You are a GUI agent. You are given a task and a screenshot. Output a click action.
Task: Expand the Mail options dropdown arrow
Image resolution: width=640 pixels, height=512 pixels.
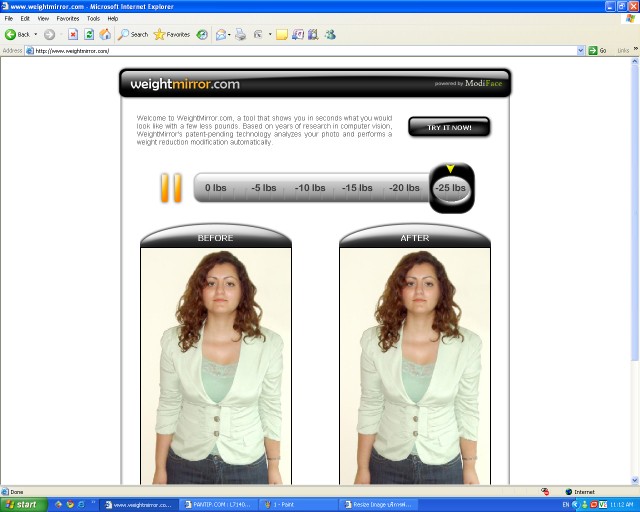(x=229, y=35)
